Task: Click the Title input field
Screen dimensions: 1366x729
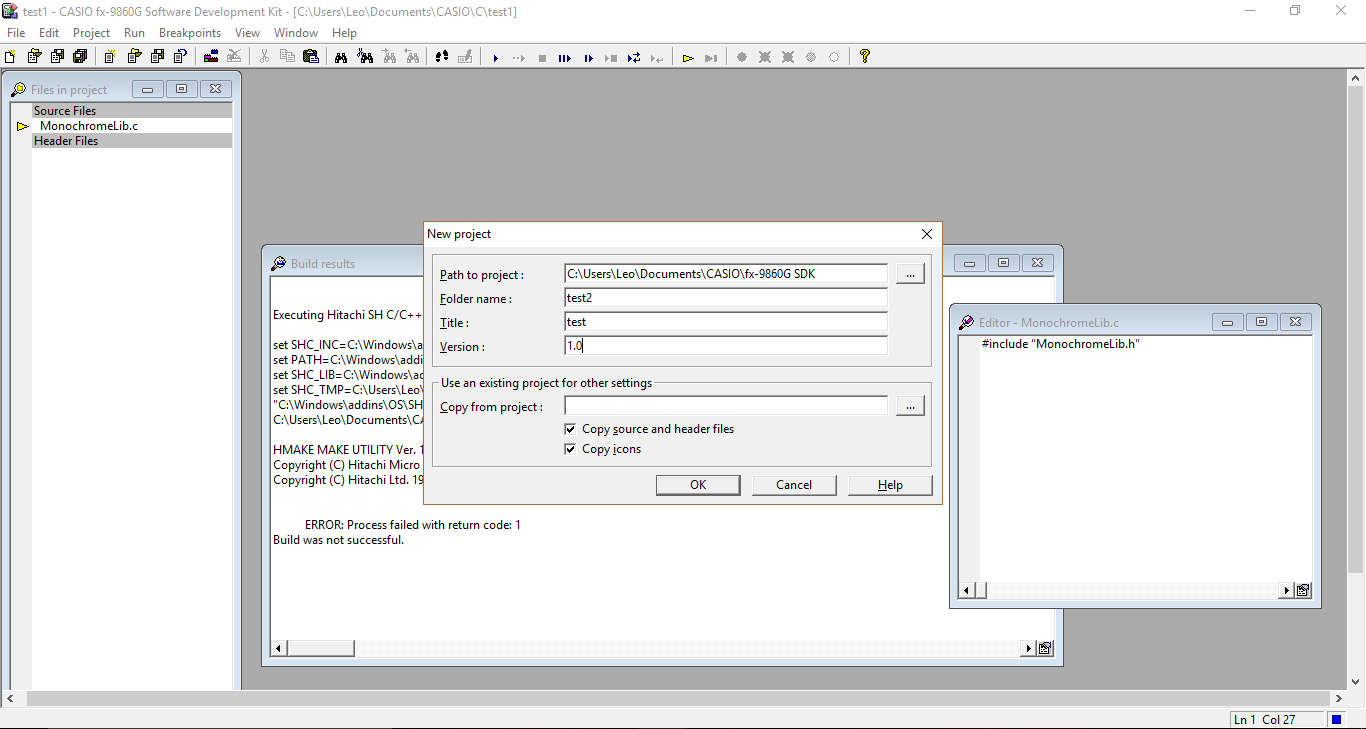Action: [725, 322]
